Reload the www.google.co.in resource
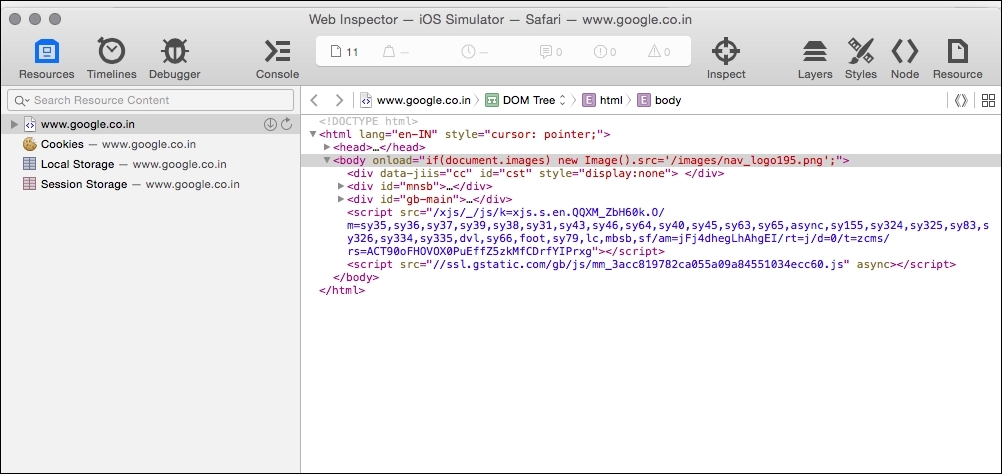This screenshot has width=1002, height=474. click(x=286, y=124)
